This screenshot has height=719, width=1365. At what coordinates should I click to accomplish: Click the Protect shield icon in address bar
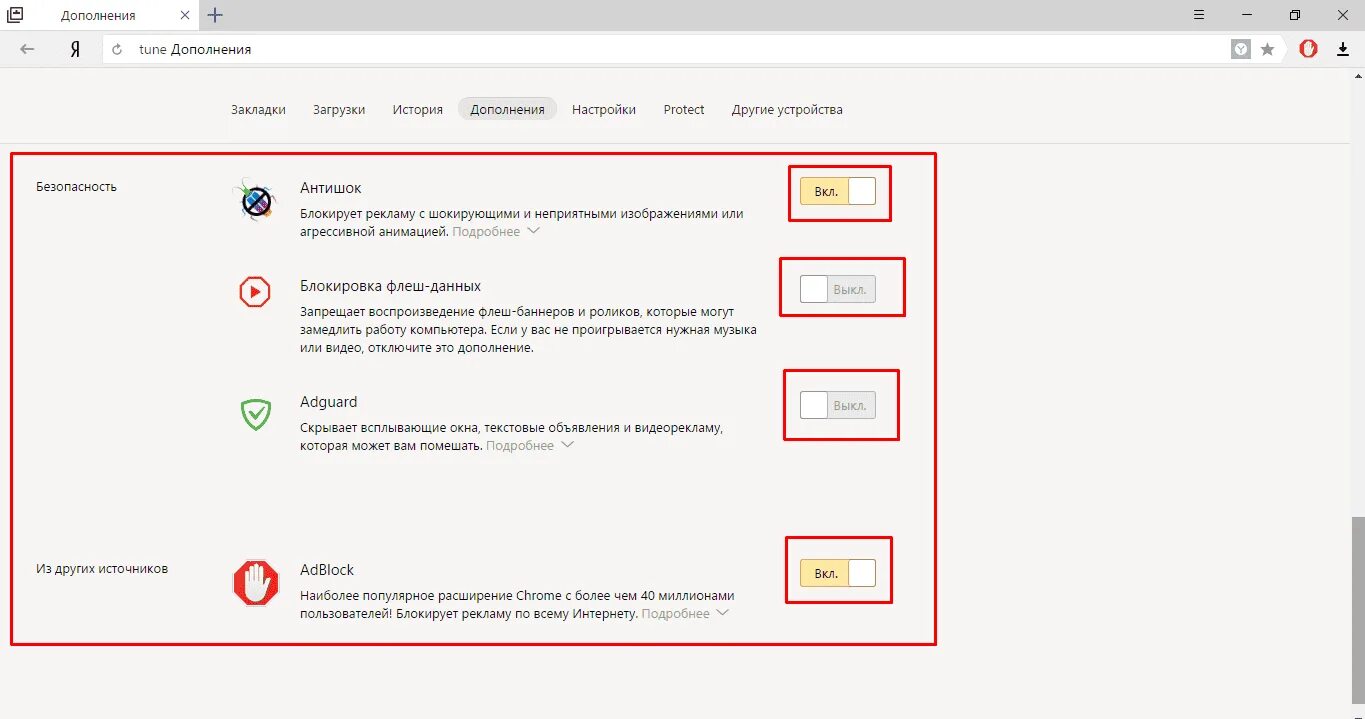[x=1241, y=49]
